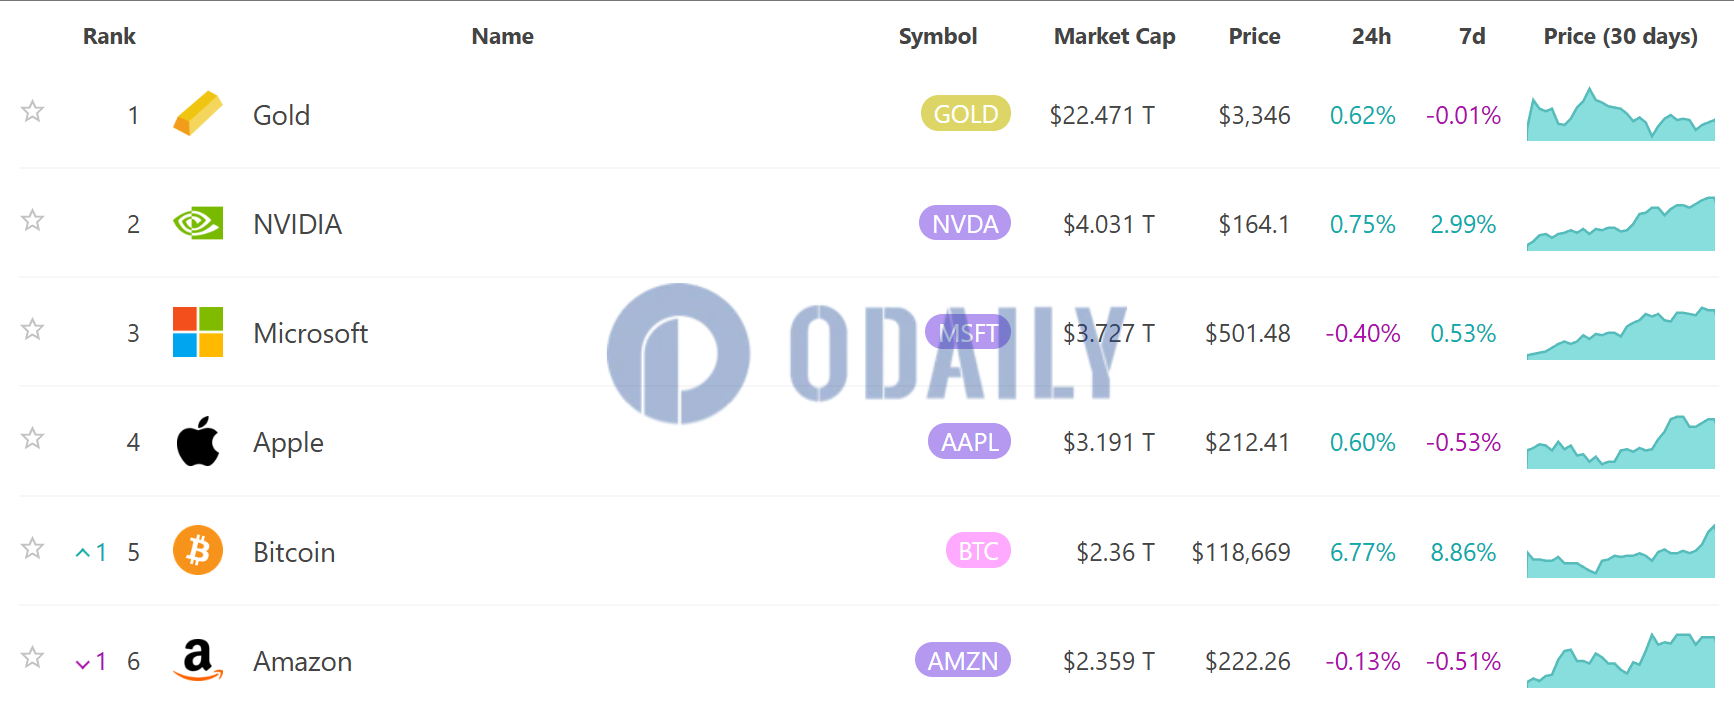Viewport: 1734px width, 710px height.
Task: Toggle the favorite star for Gold
Action: point(33,111)
